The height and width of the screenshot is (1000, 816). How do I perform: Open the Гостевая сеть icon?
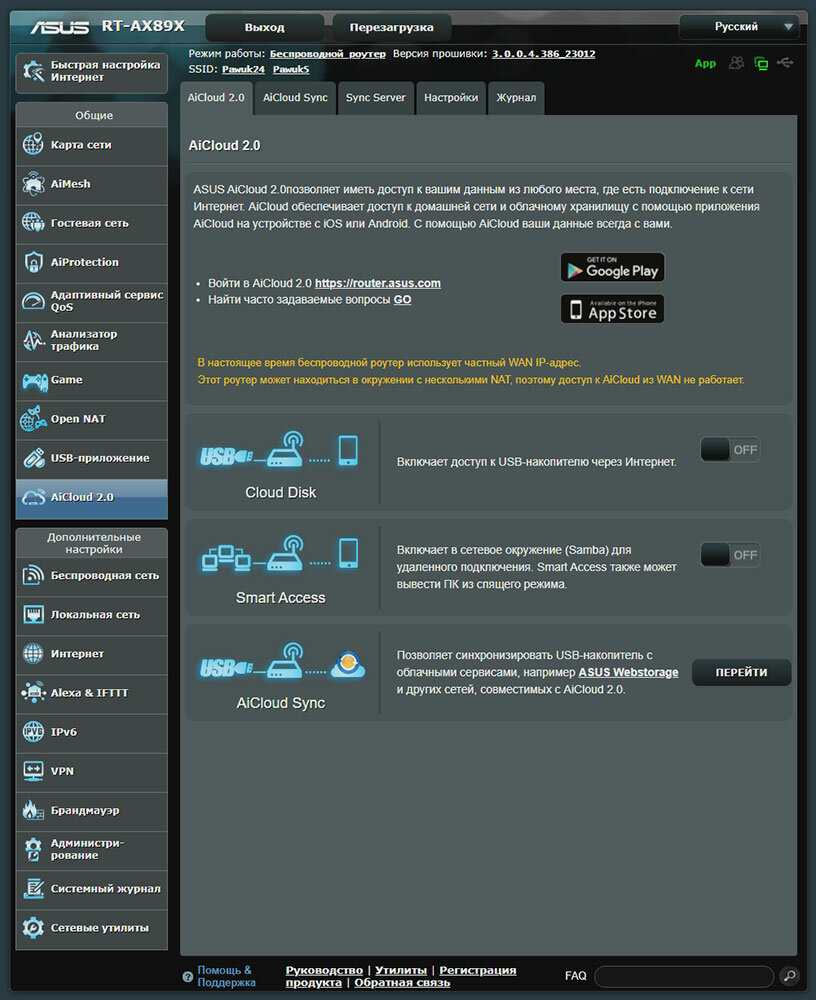click(x=33, y=223)
